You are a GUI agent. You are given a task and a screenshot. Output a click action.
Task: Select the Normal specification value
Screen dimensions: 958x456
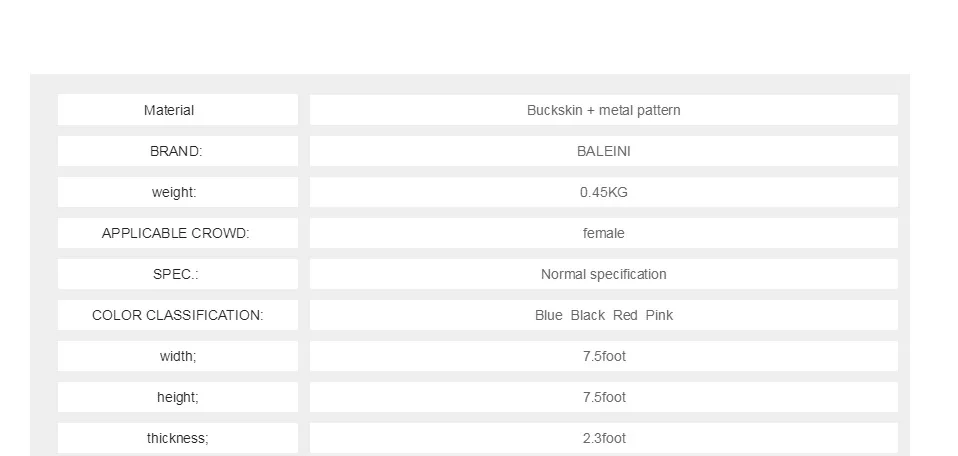pos(604,274)
